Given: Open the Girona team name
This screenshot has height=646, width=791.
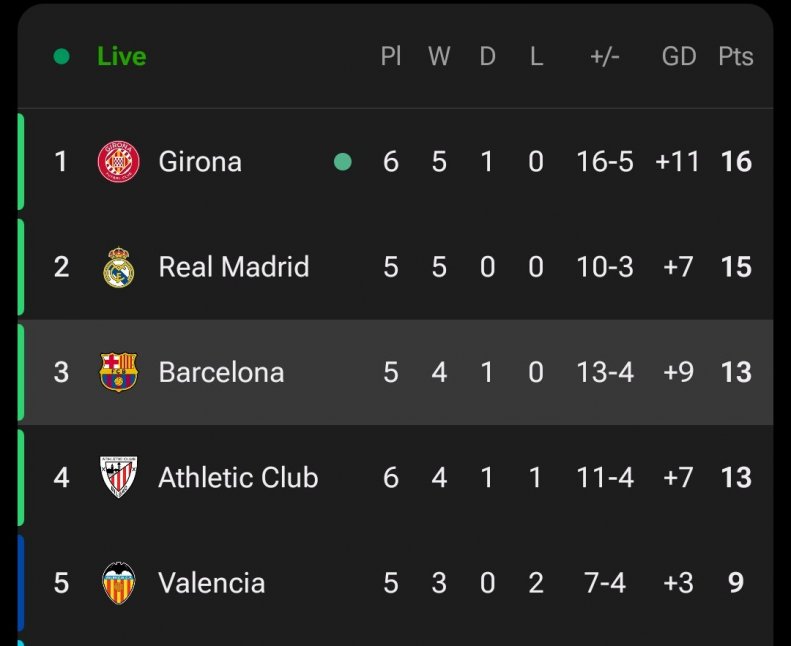Looking at the screenshot, I should (200, 162).
